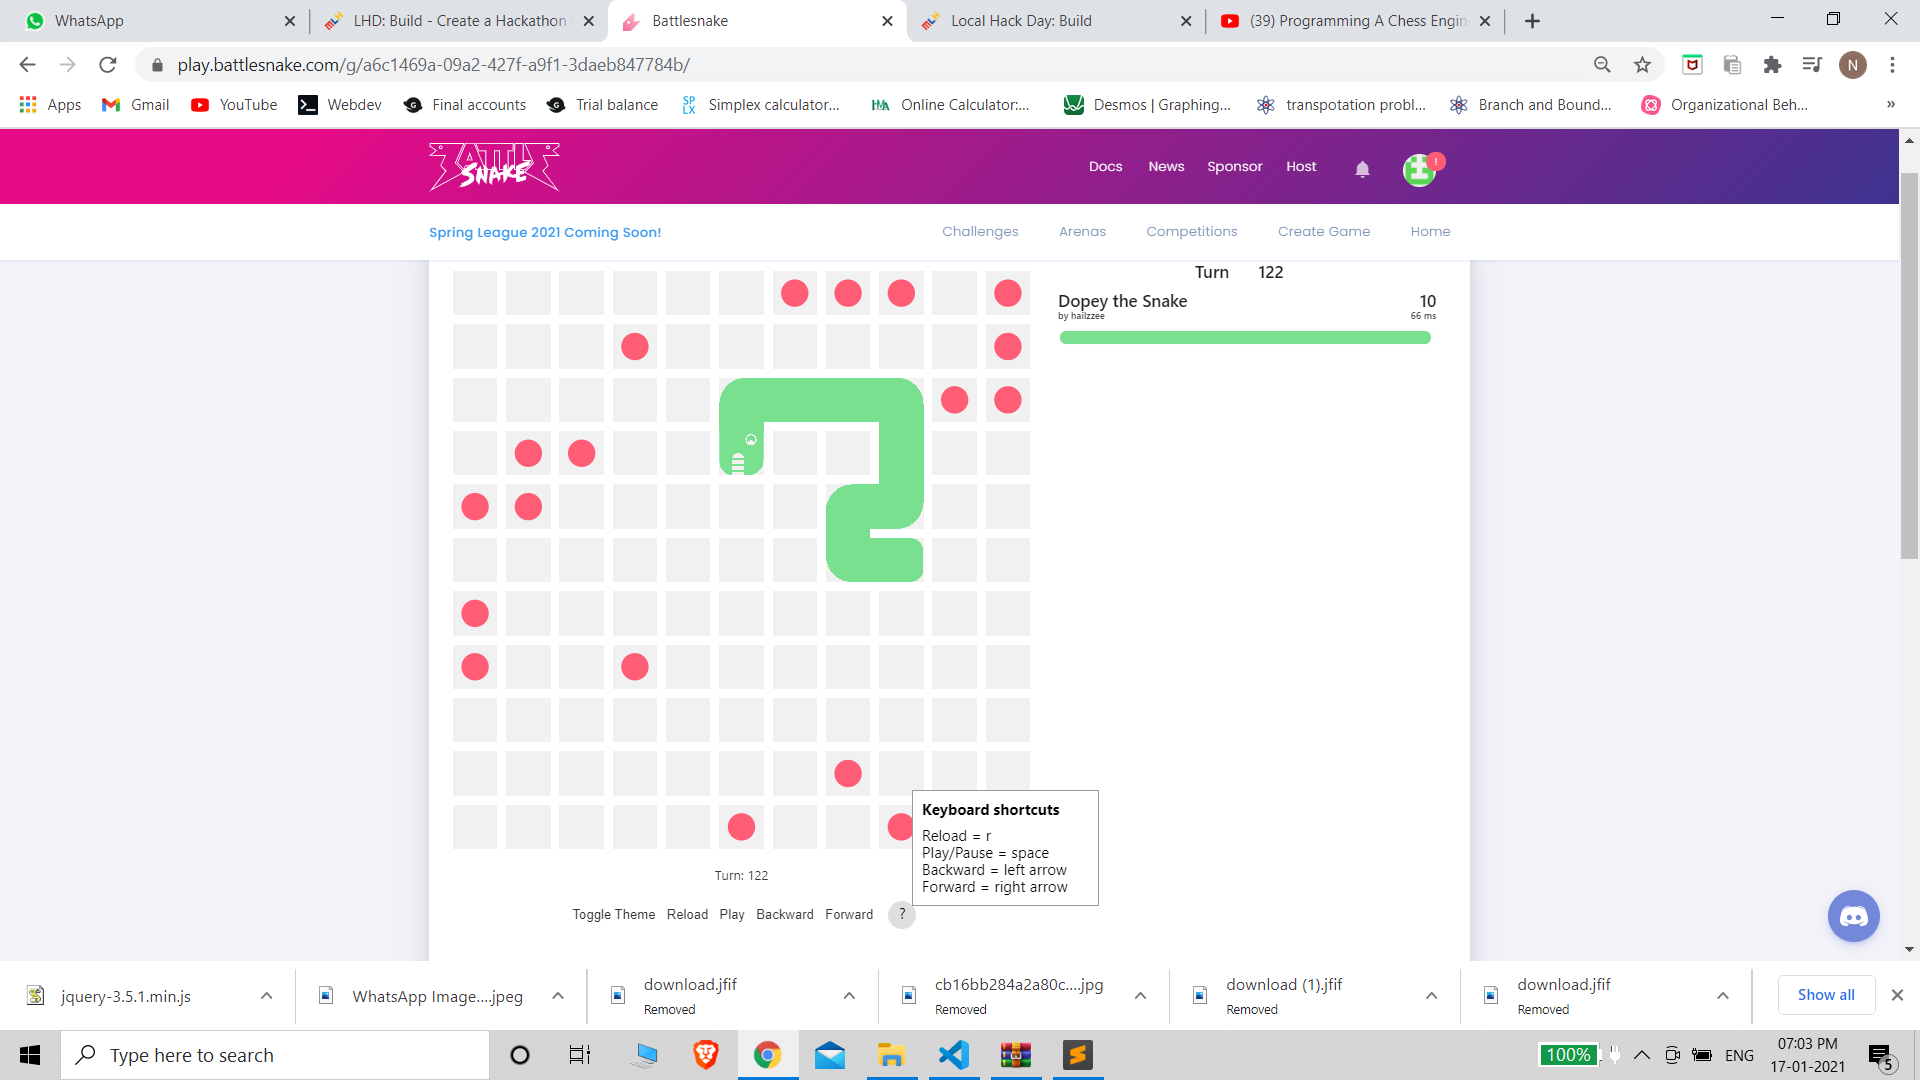Toggle Theme of the game board
This screenshot has width=1920, height=1080.
click(x=613, y=914)
